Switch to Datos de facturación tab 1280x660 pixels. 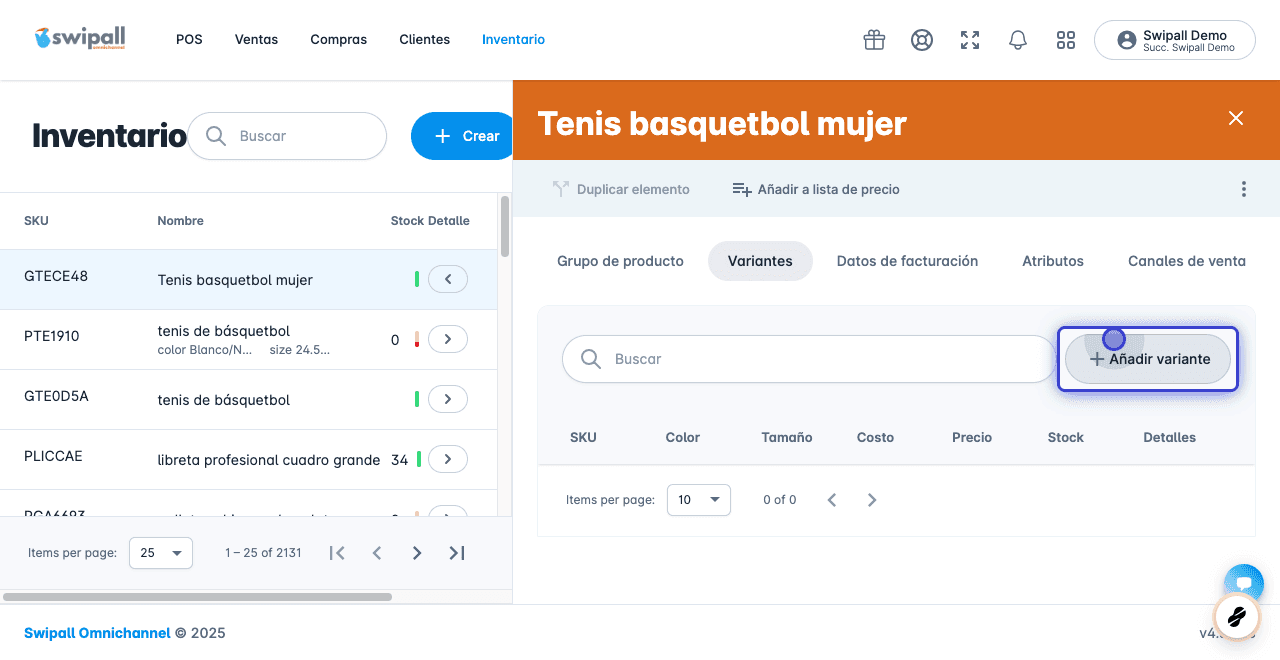tap(907, 261)
